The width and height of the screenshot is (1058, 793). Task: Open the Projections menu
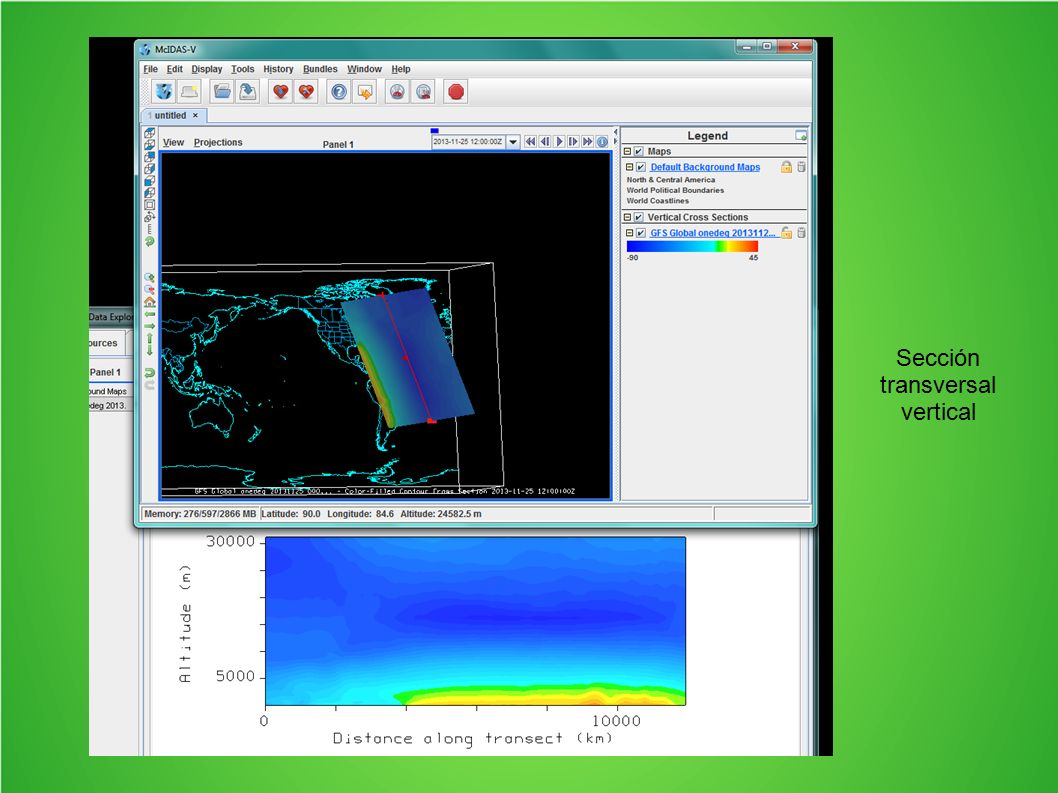point(218,142)
